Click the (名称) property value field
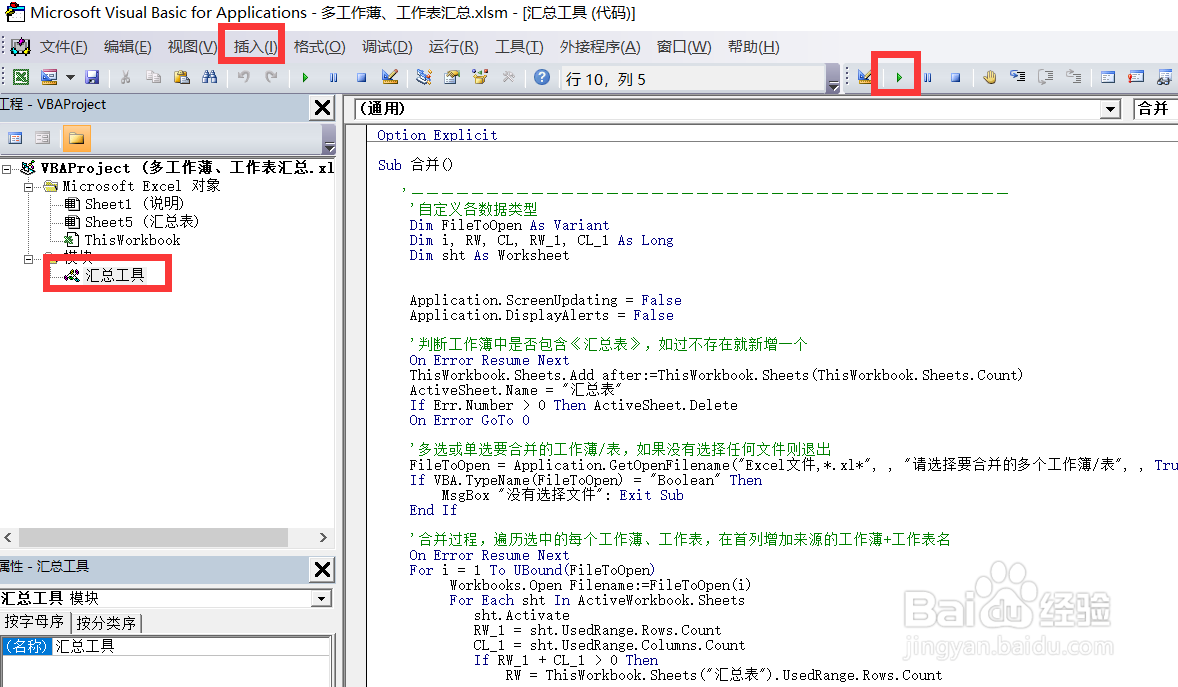1178x687 pixels. pyautogui.click(x=191, y=646)
